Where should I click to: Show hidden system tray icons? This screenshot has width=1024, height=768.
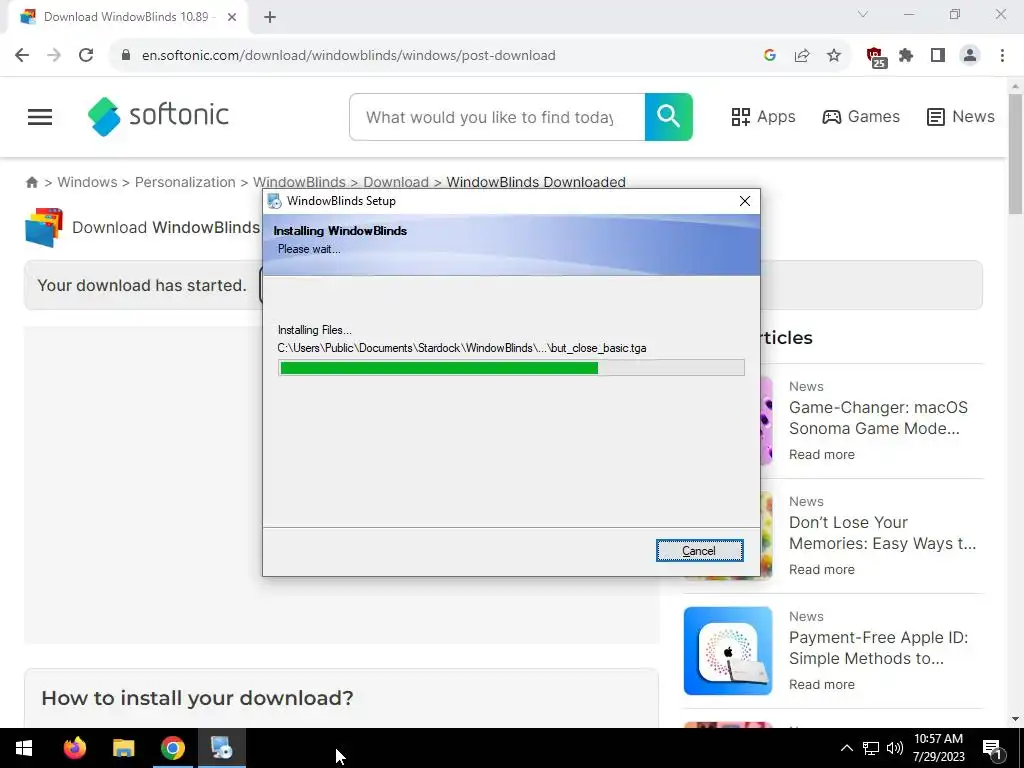[846, 748]
